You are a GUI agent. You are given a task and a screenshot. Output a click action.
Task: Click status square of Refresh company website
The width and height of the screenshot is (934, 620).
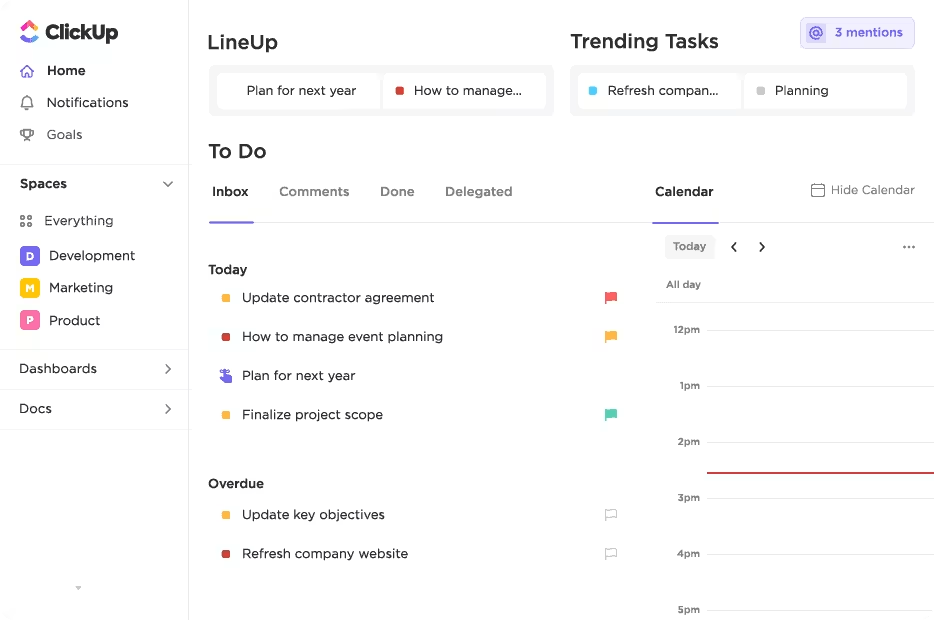[x=226, y=553]
